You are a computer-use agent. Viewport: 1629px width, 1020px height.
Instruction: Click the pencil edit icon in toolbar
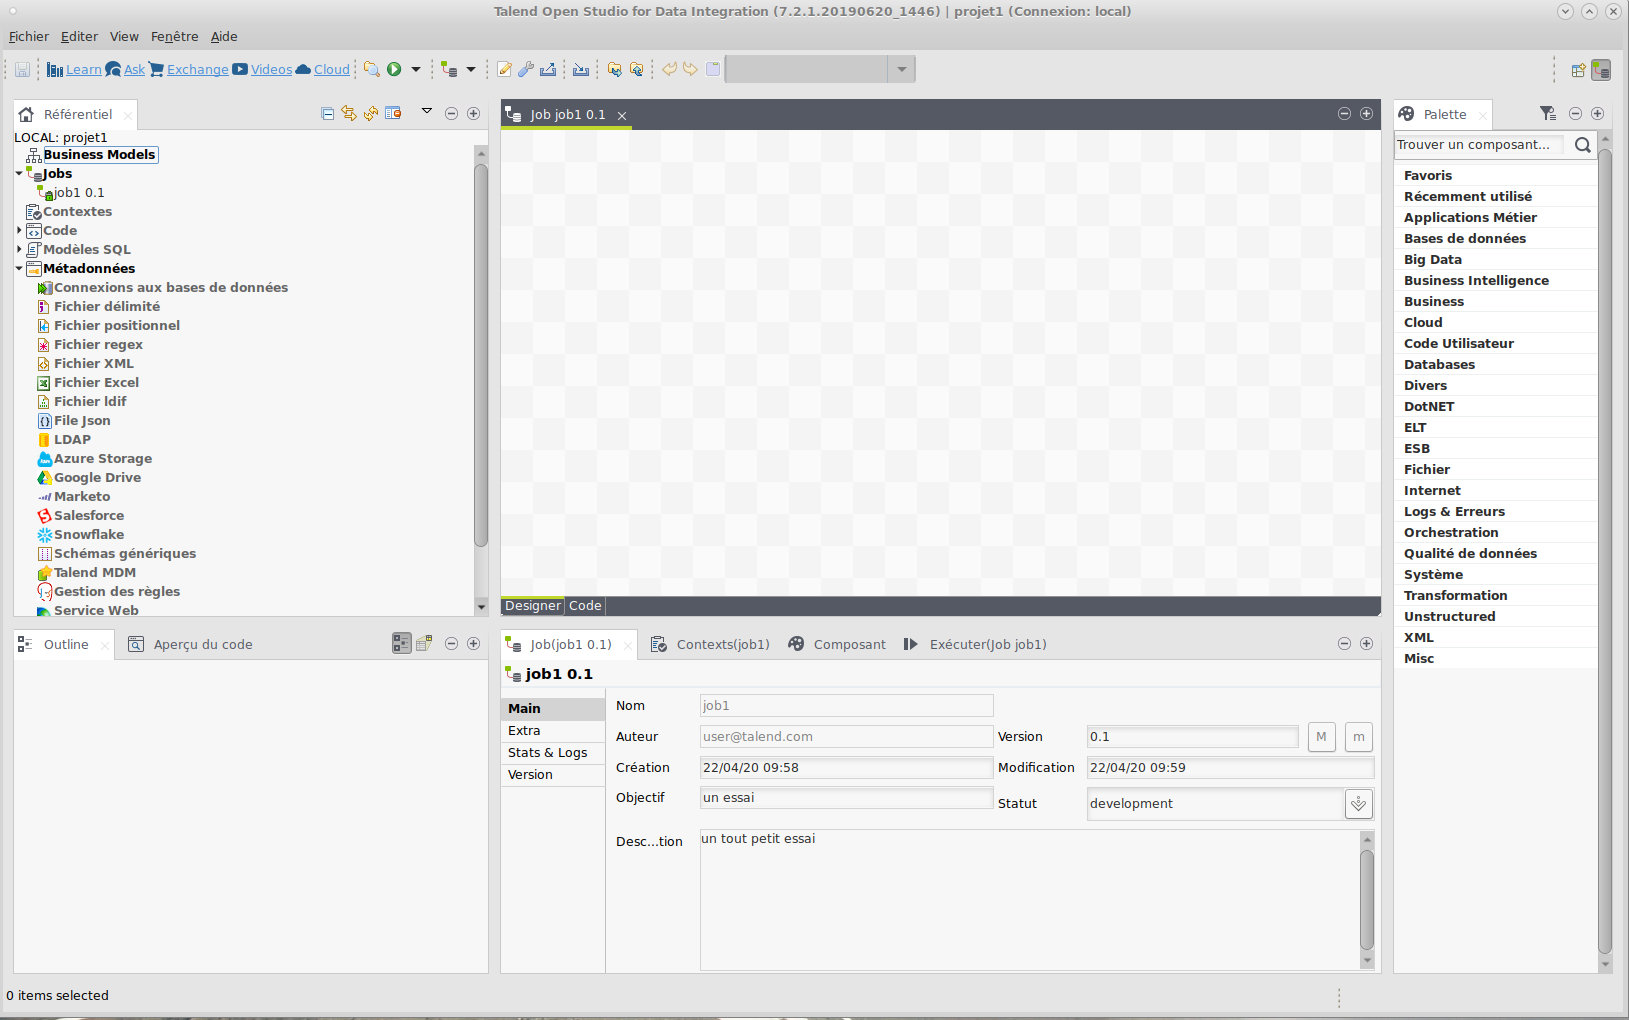(504, 70)
